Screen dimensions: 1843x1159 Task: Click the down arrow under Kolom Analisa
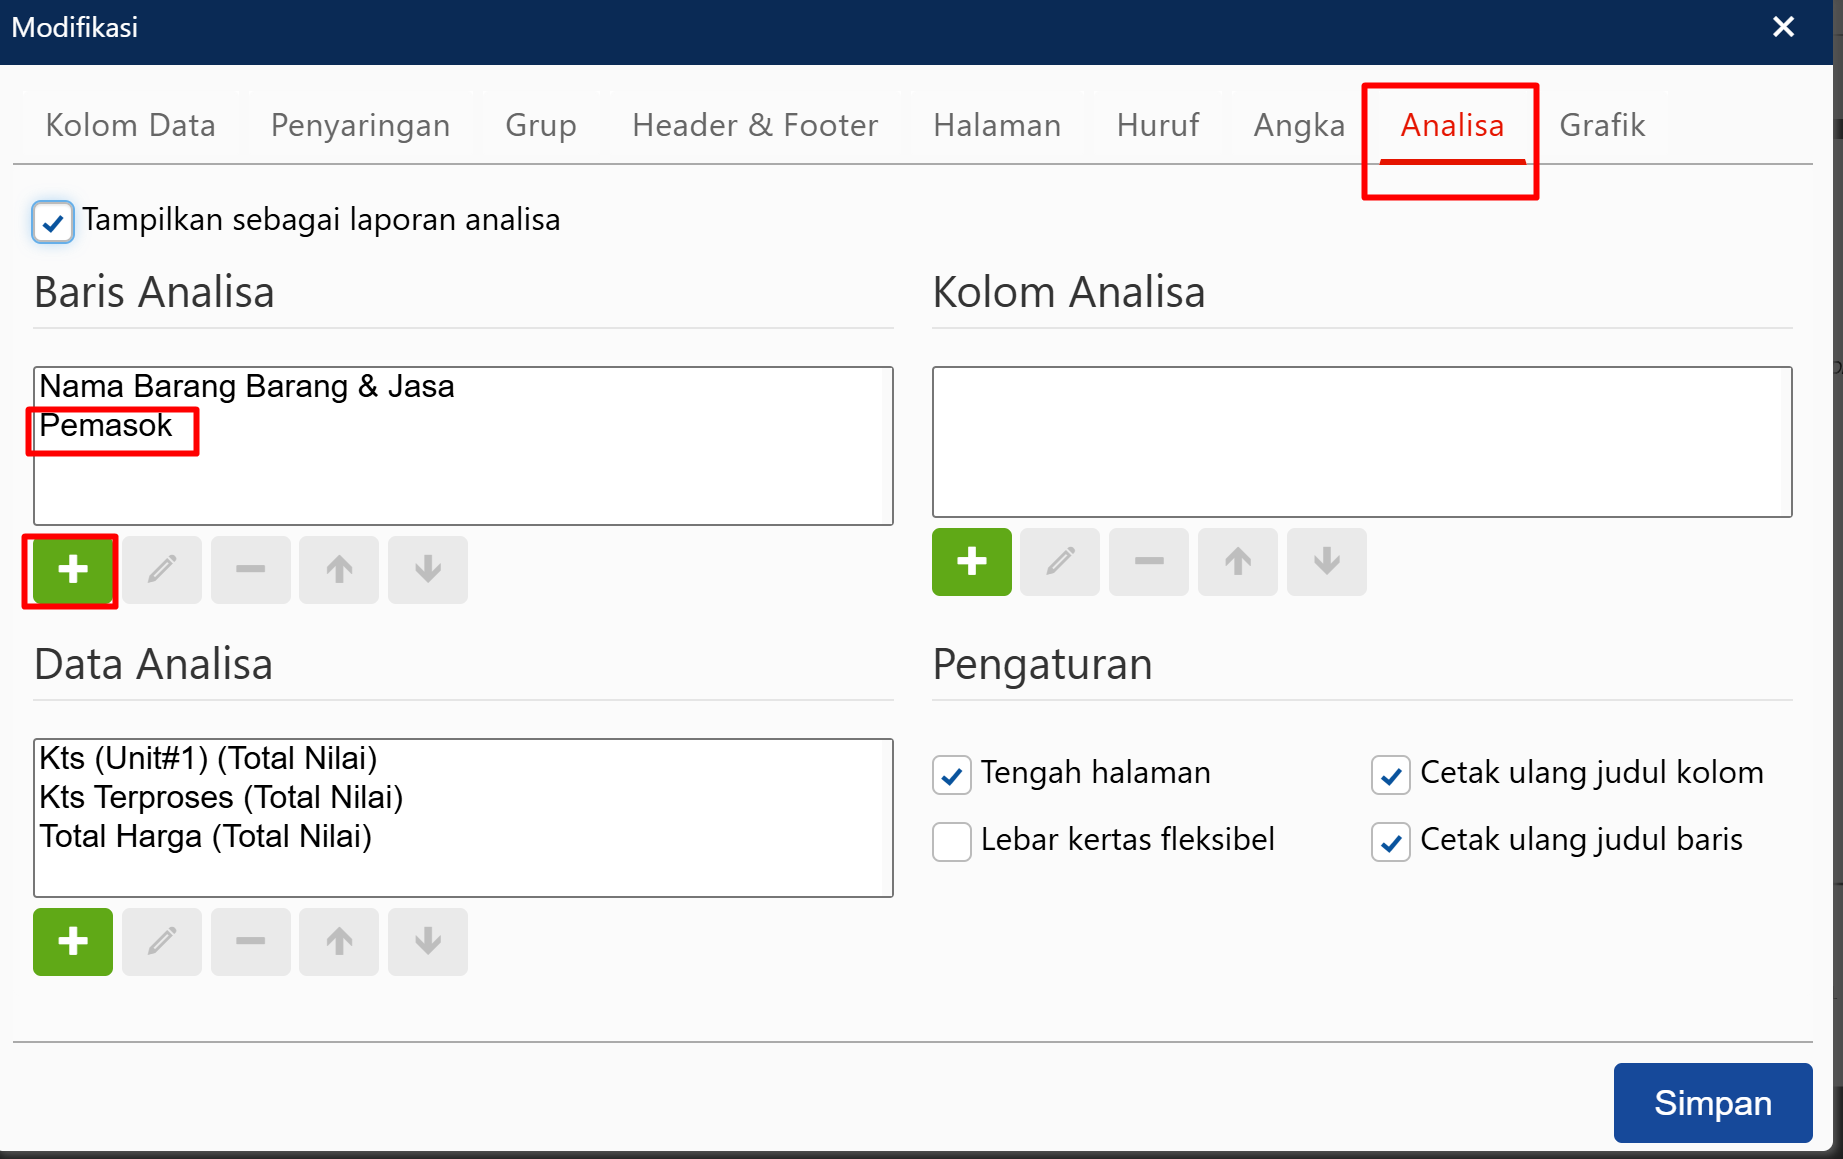[1326, 562]
